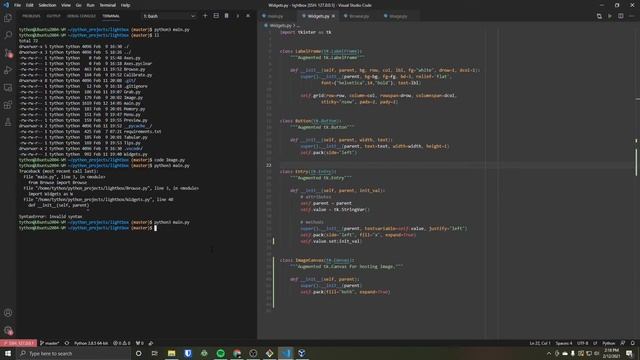Screen dimensions: 640x360
Task: Open changes compare icon in editor toolbar
Action: (x=599, y=16)
